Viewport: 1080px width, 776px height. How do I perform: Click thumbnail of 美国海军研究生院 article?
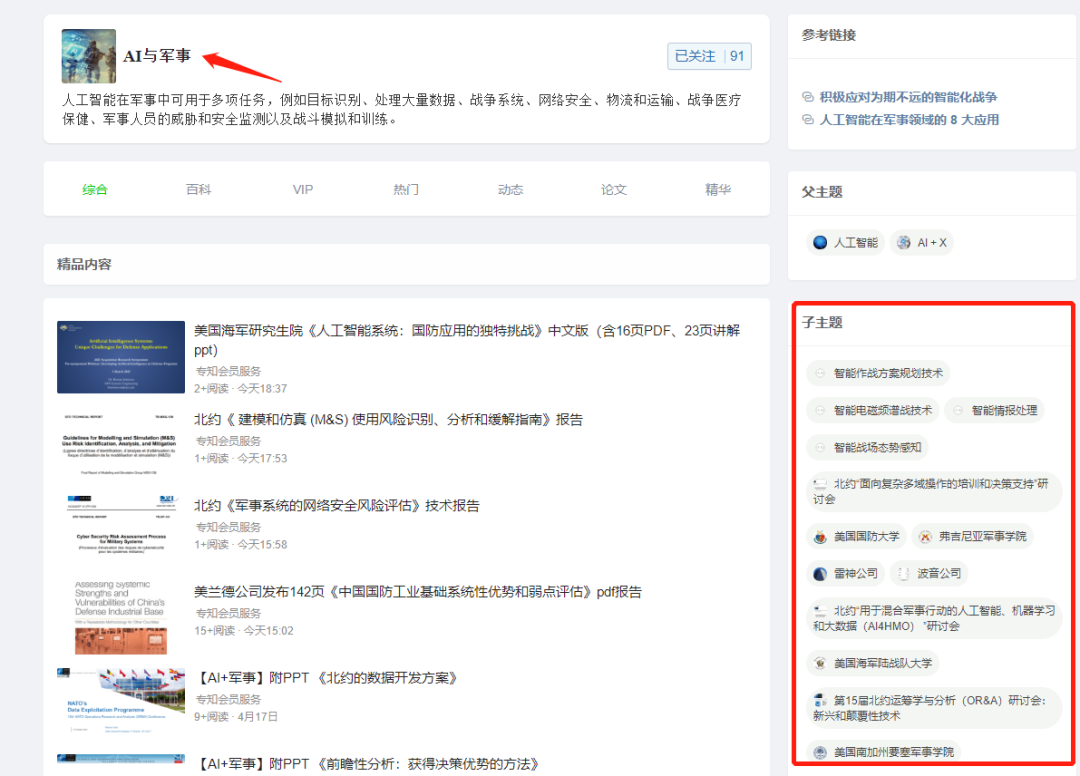click(x=121, y=357)
